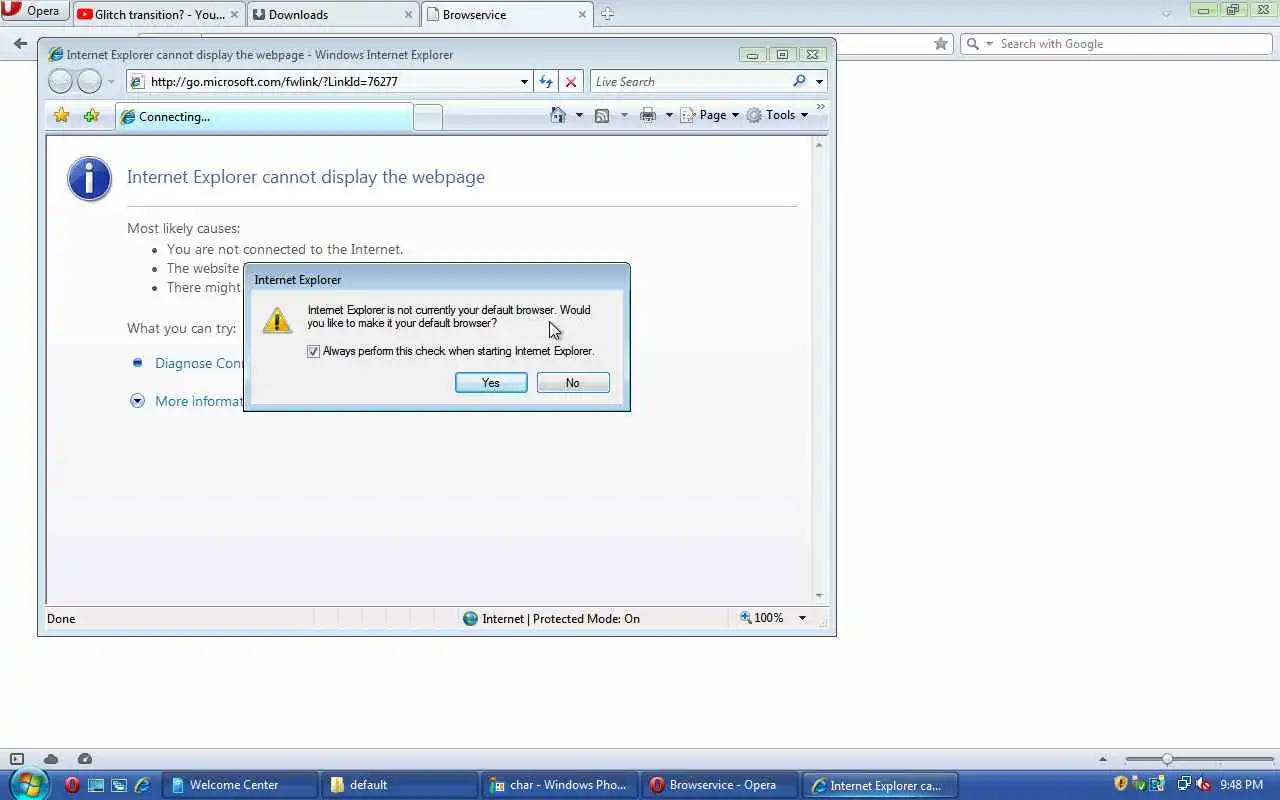Click the IE Back navigation button
Image resolution: width=1280 pixels, height=800 pixels.
(60, 82)
